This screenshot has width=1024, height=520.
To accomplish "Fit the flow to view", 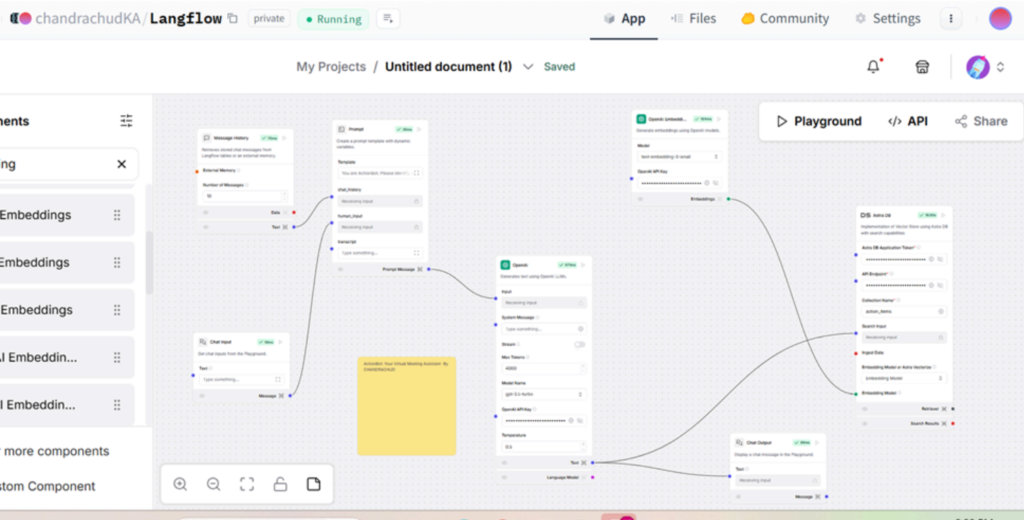I will (247, 484).
